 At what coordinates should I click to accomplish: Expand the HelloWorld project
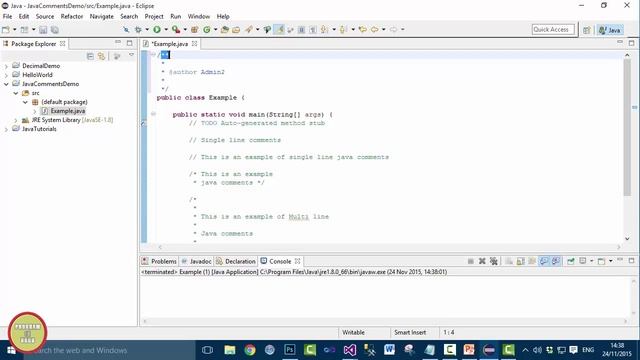point(6,75)
